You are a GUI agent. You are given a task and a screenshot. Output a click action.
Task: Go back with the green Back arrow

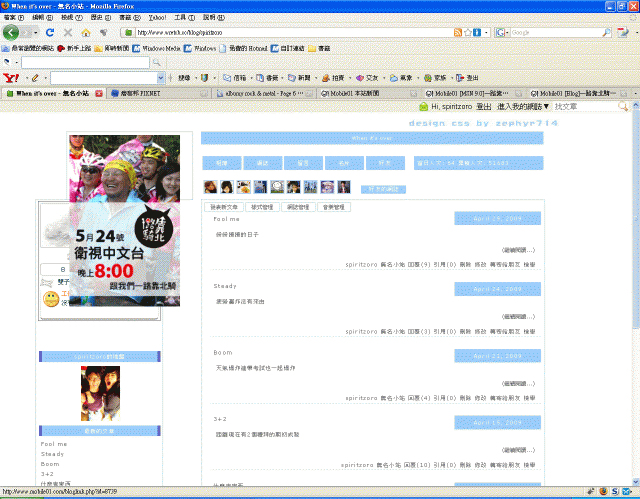tap(11, 32)
